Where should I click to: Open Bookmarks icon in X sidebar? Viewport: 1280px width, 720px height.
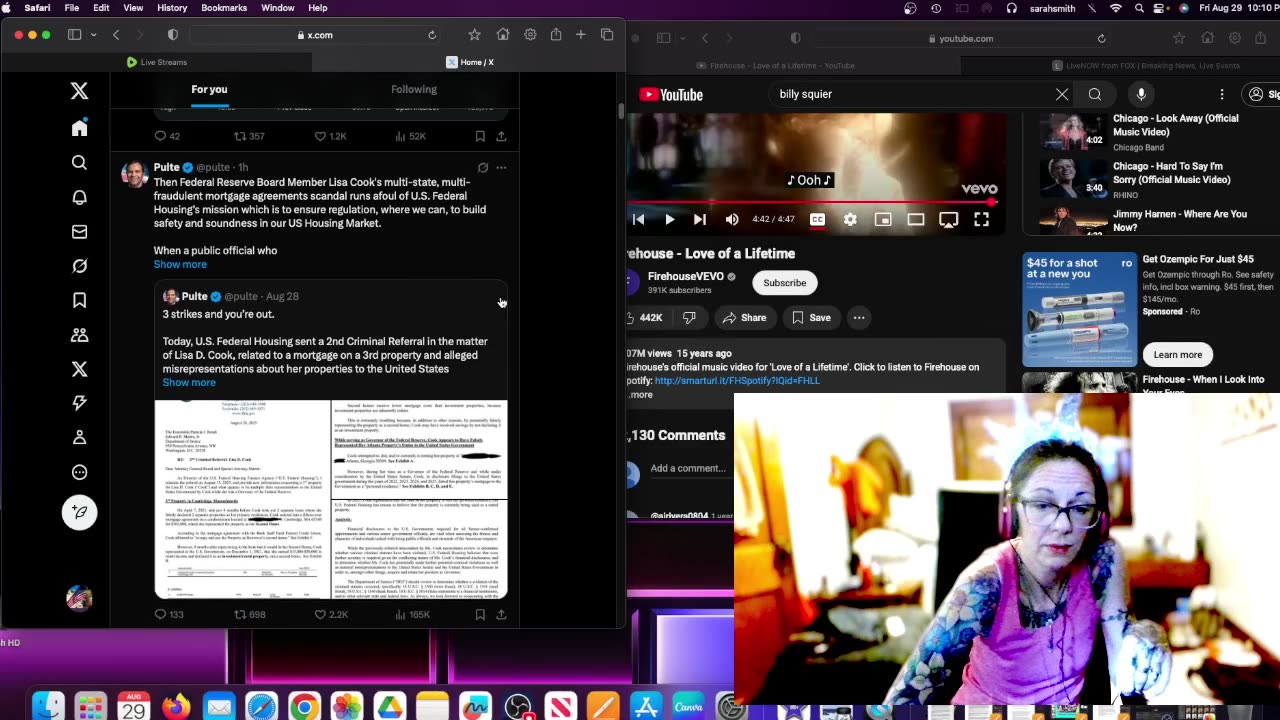click(79, 300)
